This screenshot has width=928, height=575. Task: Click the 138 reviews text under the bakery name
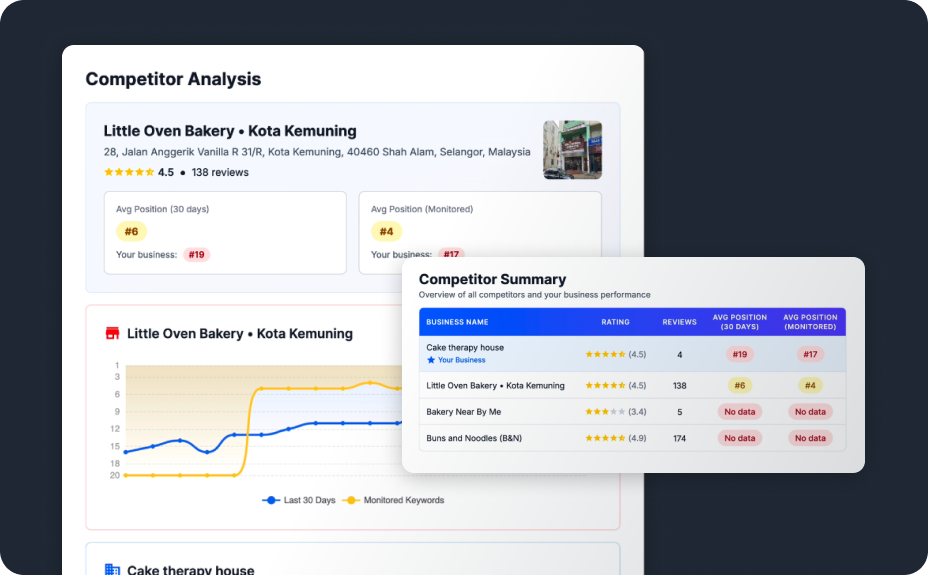(x=220, y=172)
